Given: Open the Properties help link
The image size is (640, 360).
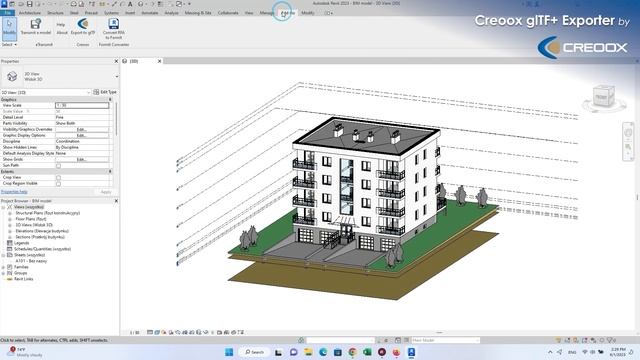Looking at the screenshot, I should 14,192.
